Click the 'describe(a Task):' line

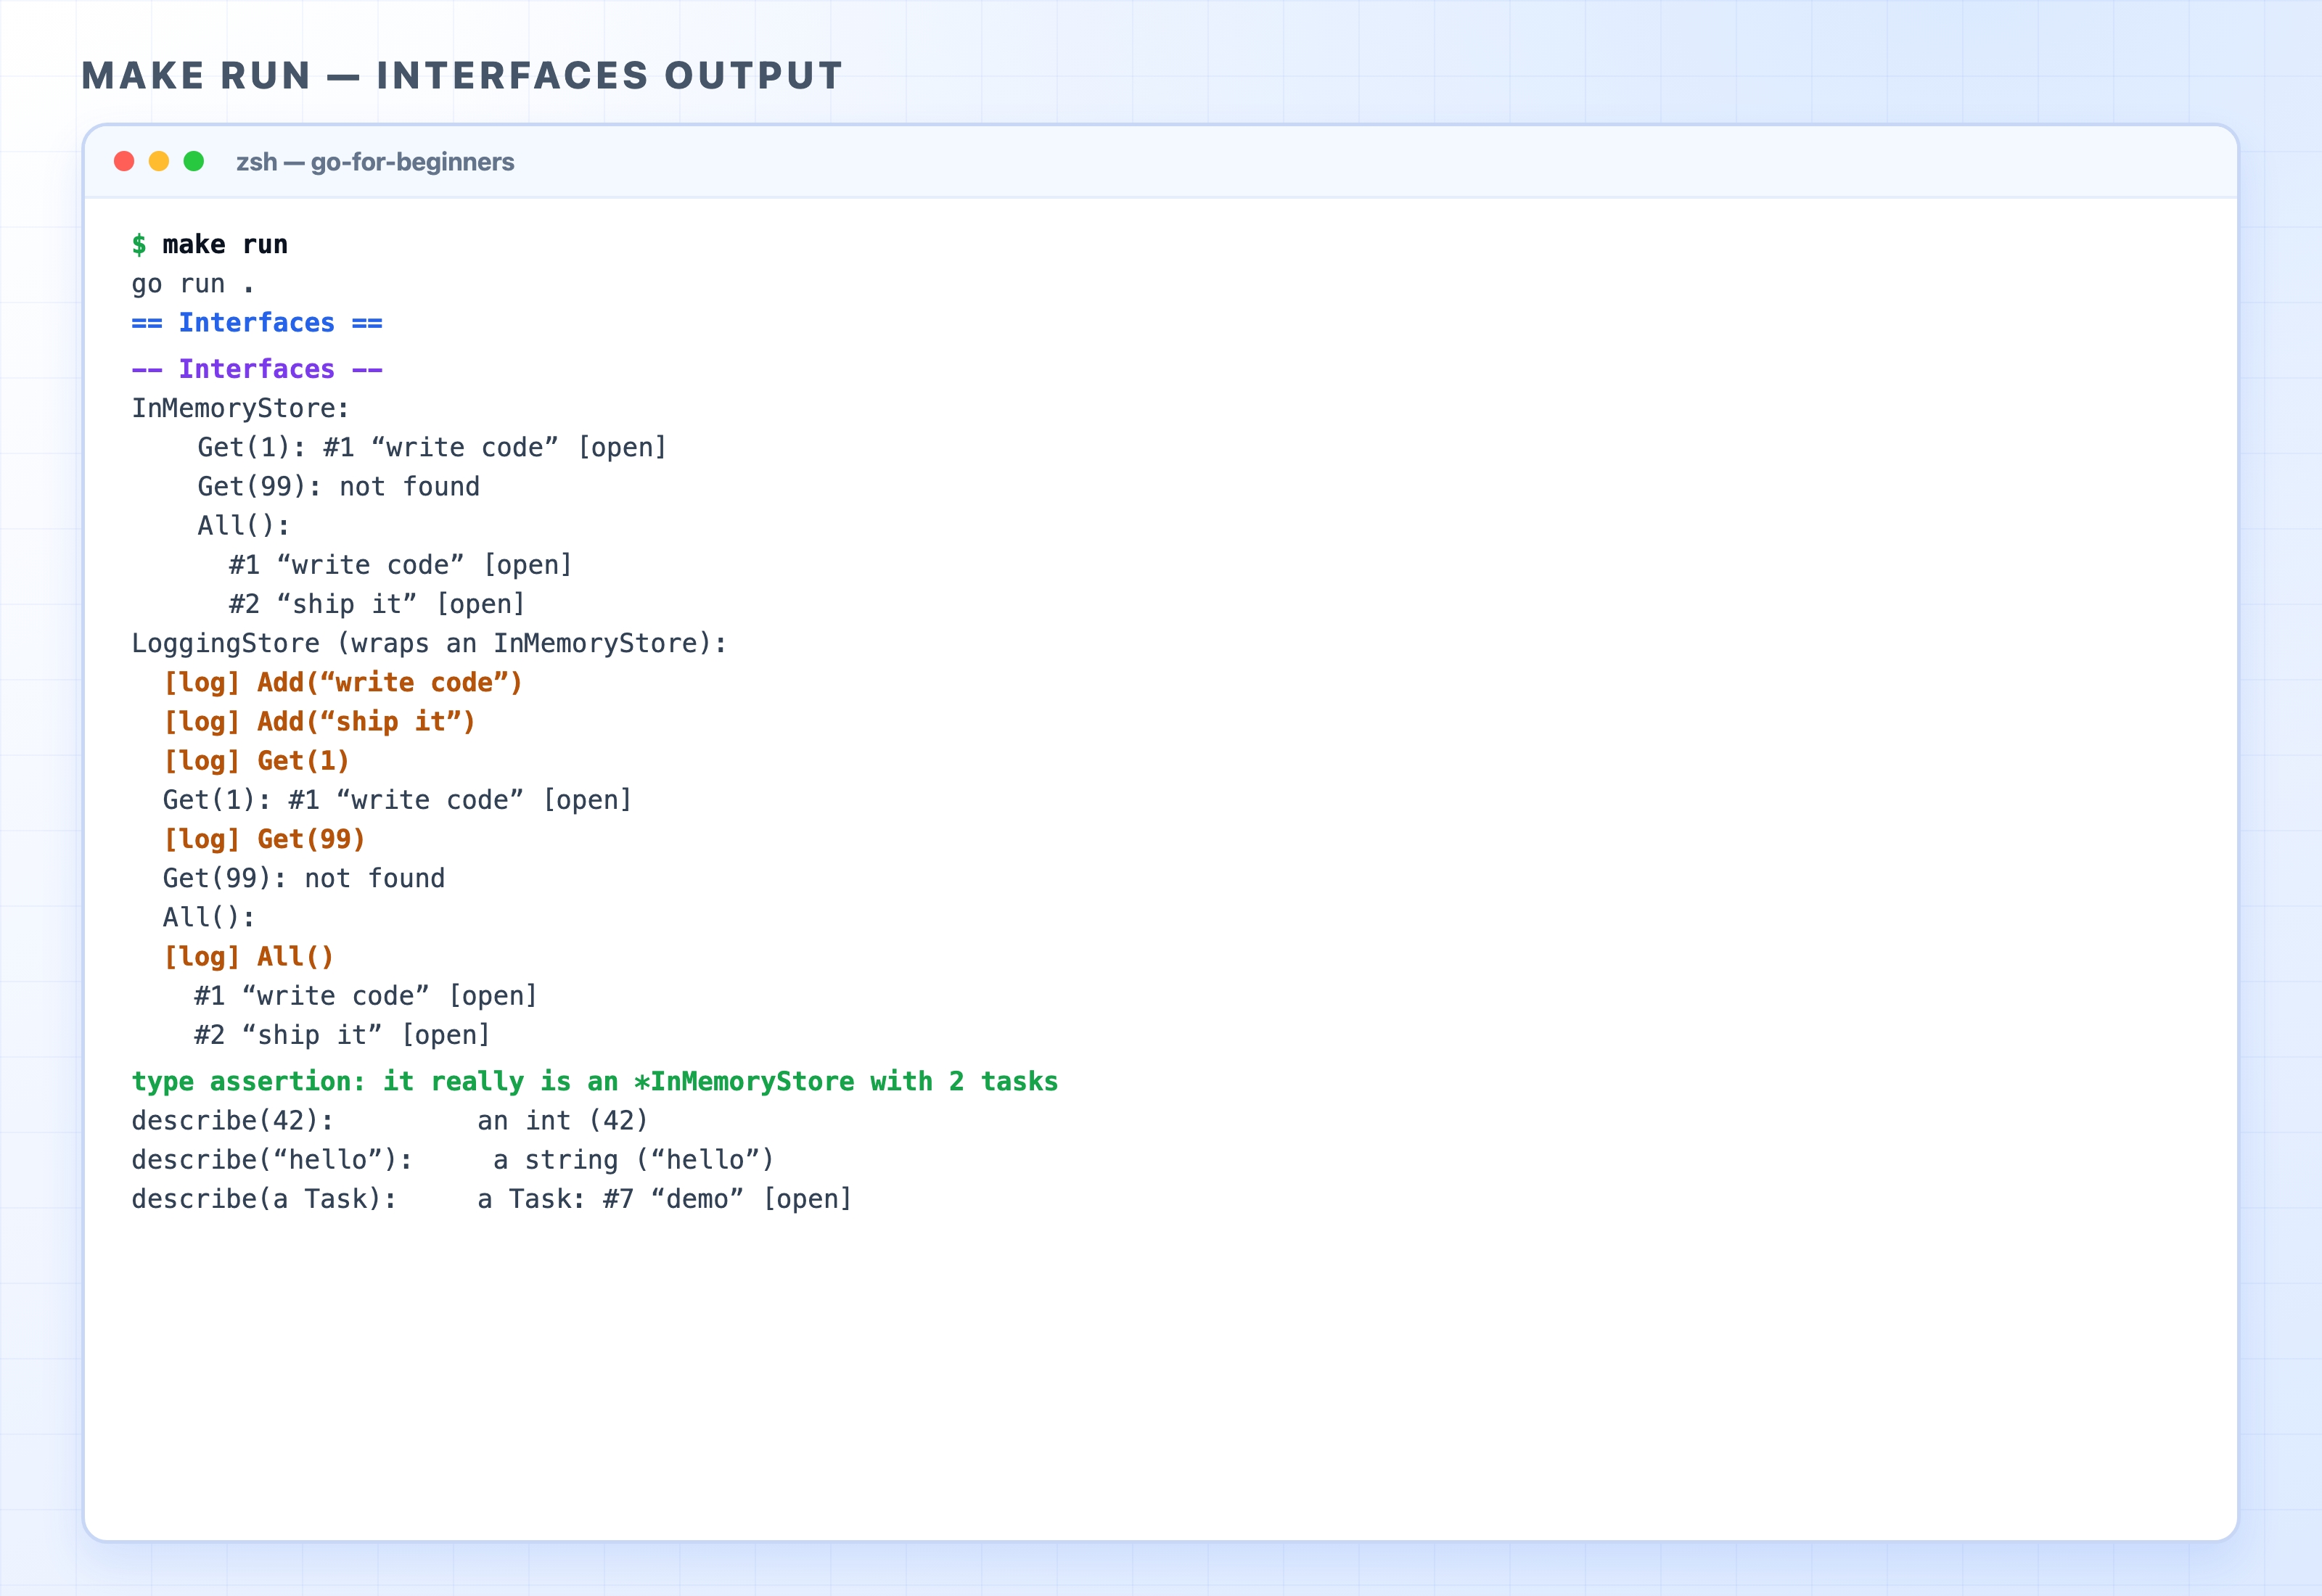tap(492, 1198)
